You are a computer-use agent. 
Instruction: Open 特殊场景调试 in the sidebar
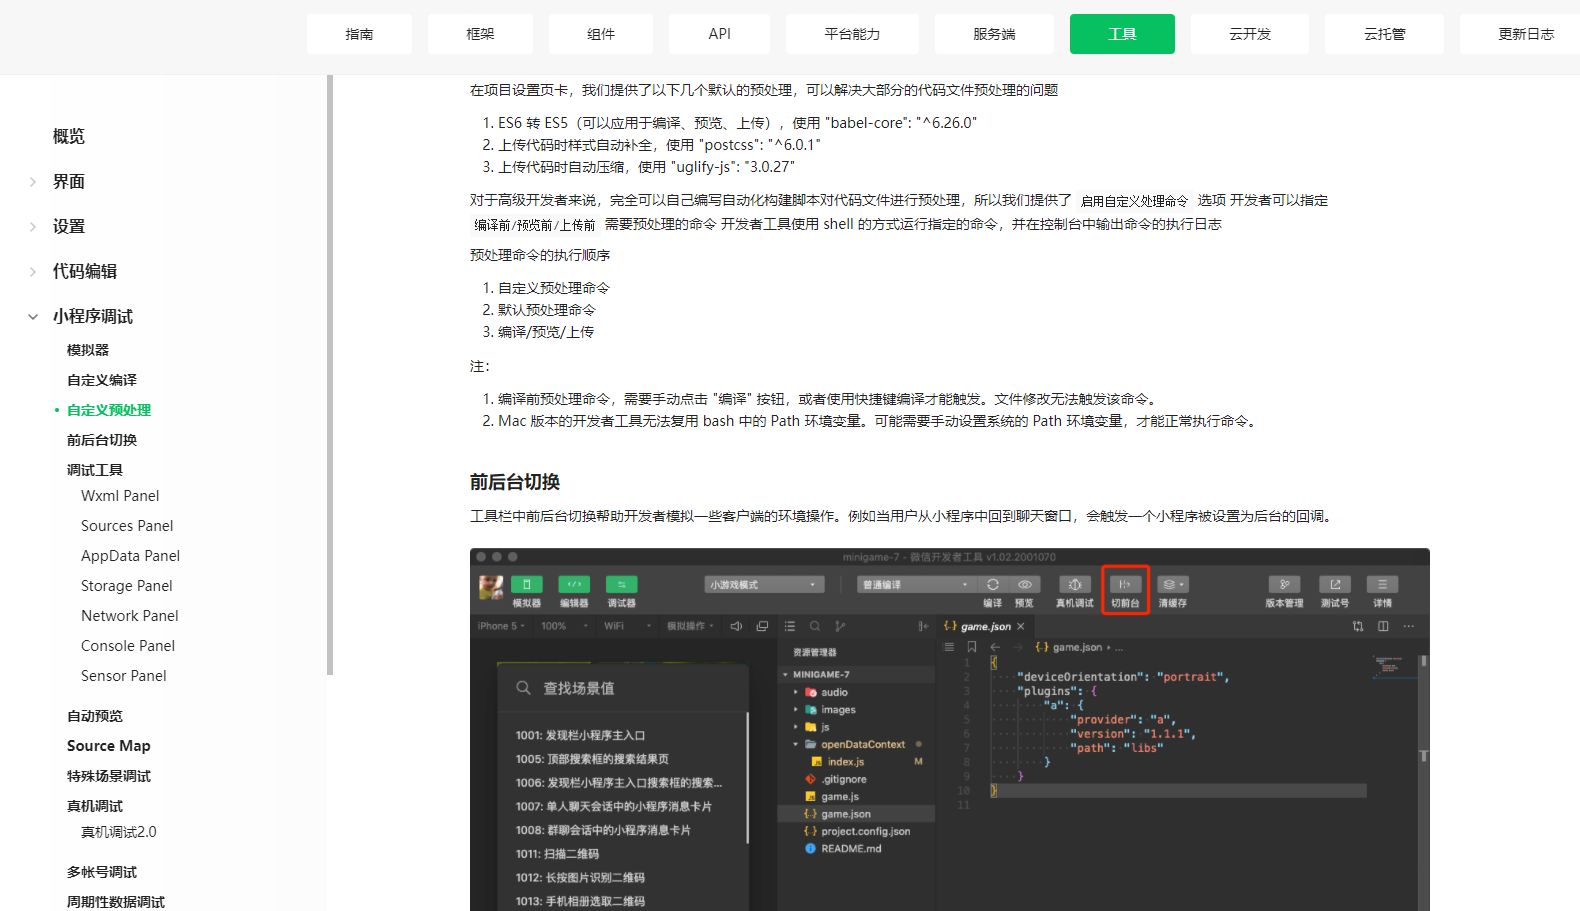click(x=109, y=776)
